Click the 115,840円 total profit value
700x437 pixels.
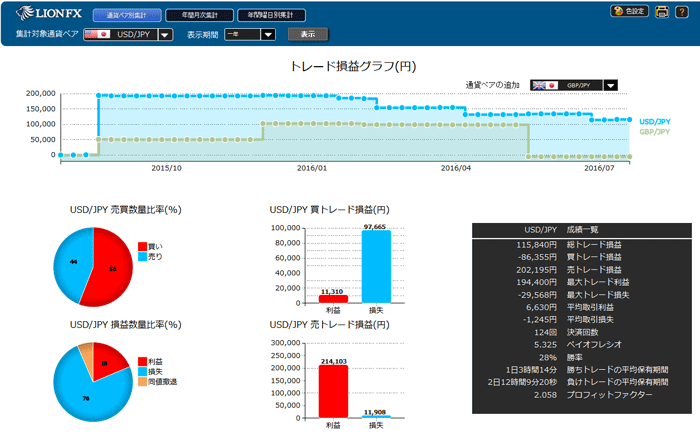[536, 245]
